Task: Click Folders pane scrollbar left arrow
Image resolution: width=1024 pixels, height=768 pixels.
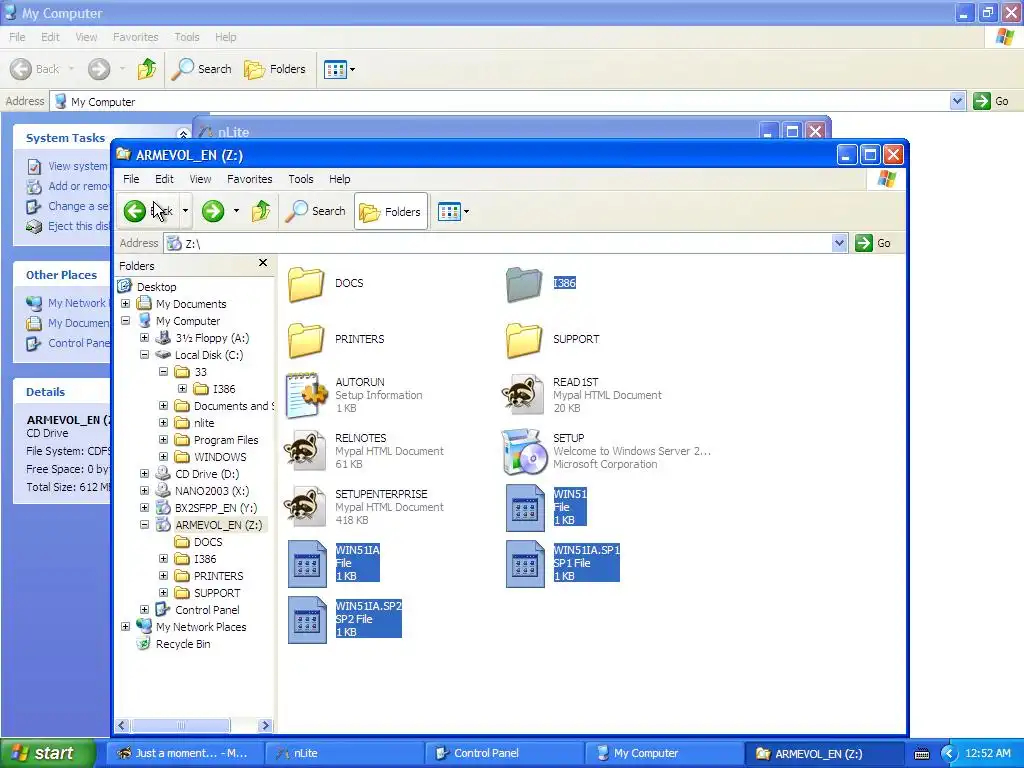Action: [122, 726]
